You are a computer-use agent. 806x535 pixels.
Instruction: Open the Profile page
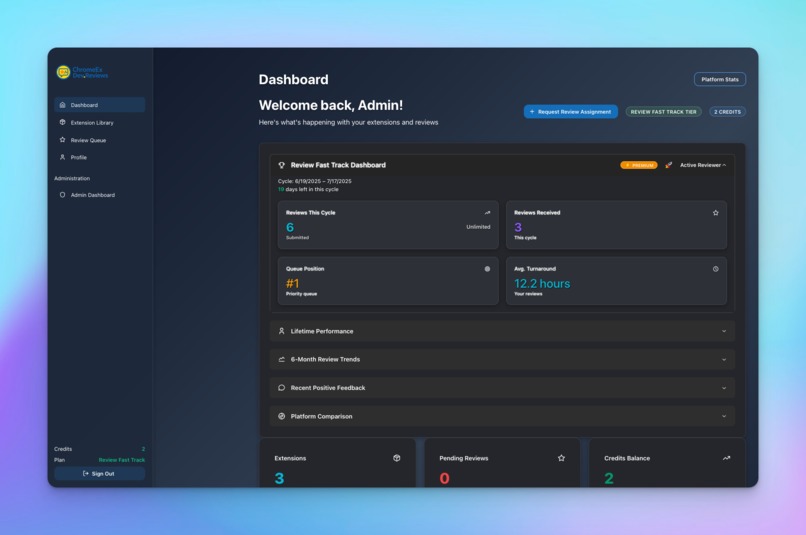pos(99,157)
